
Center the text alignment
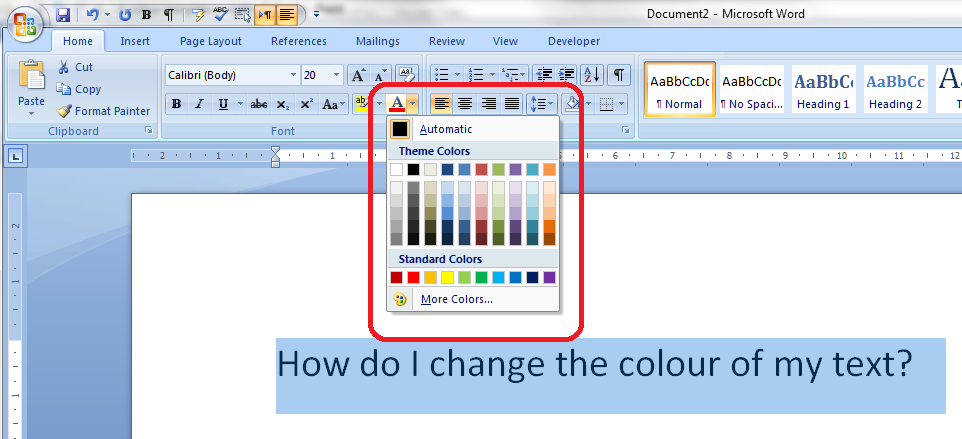coord(465,104)
